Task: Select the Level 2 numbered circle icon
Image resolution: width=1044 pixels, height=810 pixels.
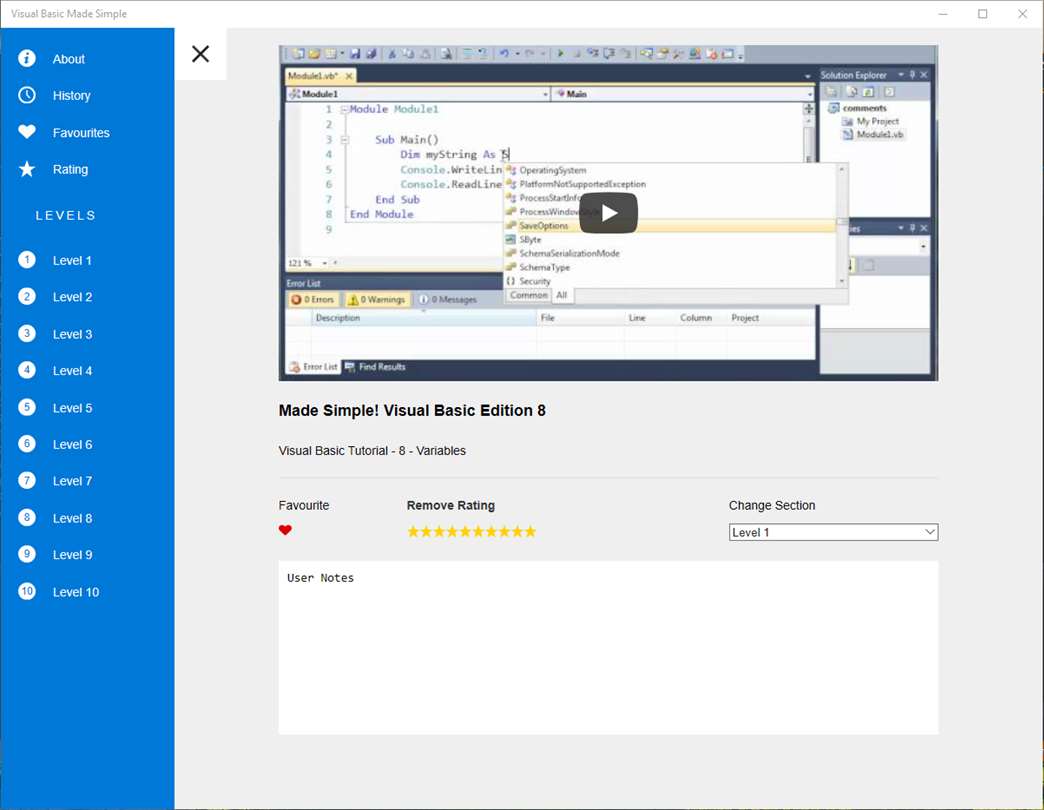Action: point(27,296)
